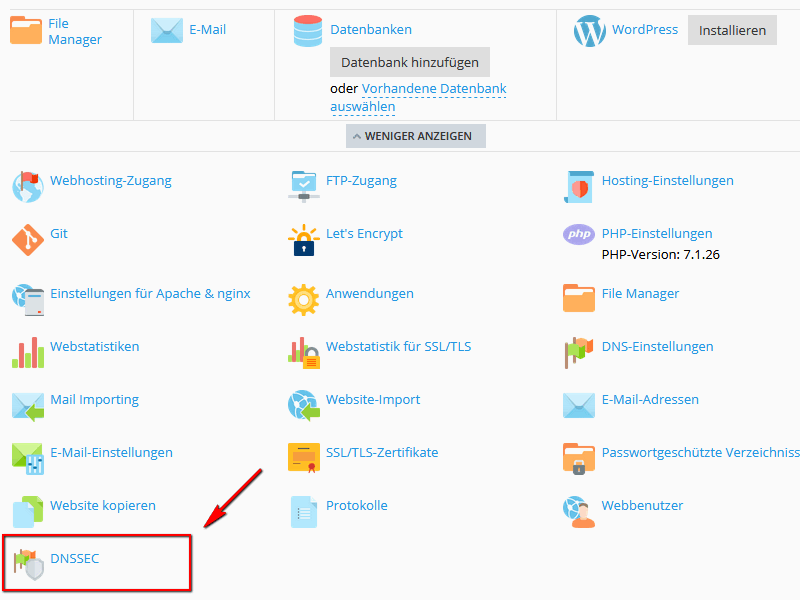
Task: Click the PHP-Einstellungen icon
Action: click(578, 235)
